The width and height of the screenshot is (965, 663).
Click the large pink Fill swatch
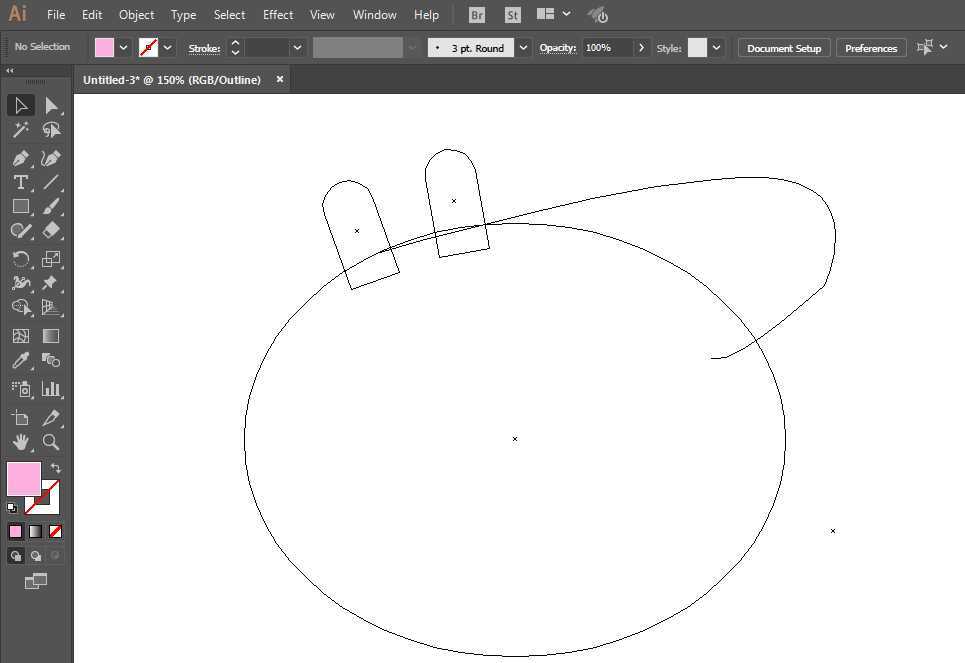point(24,478)
